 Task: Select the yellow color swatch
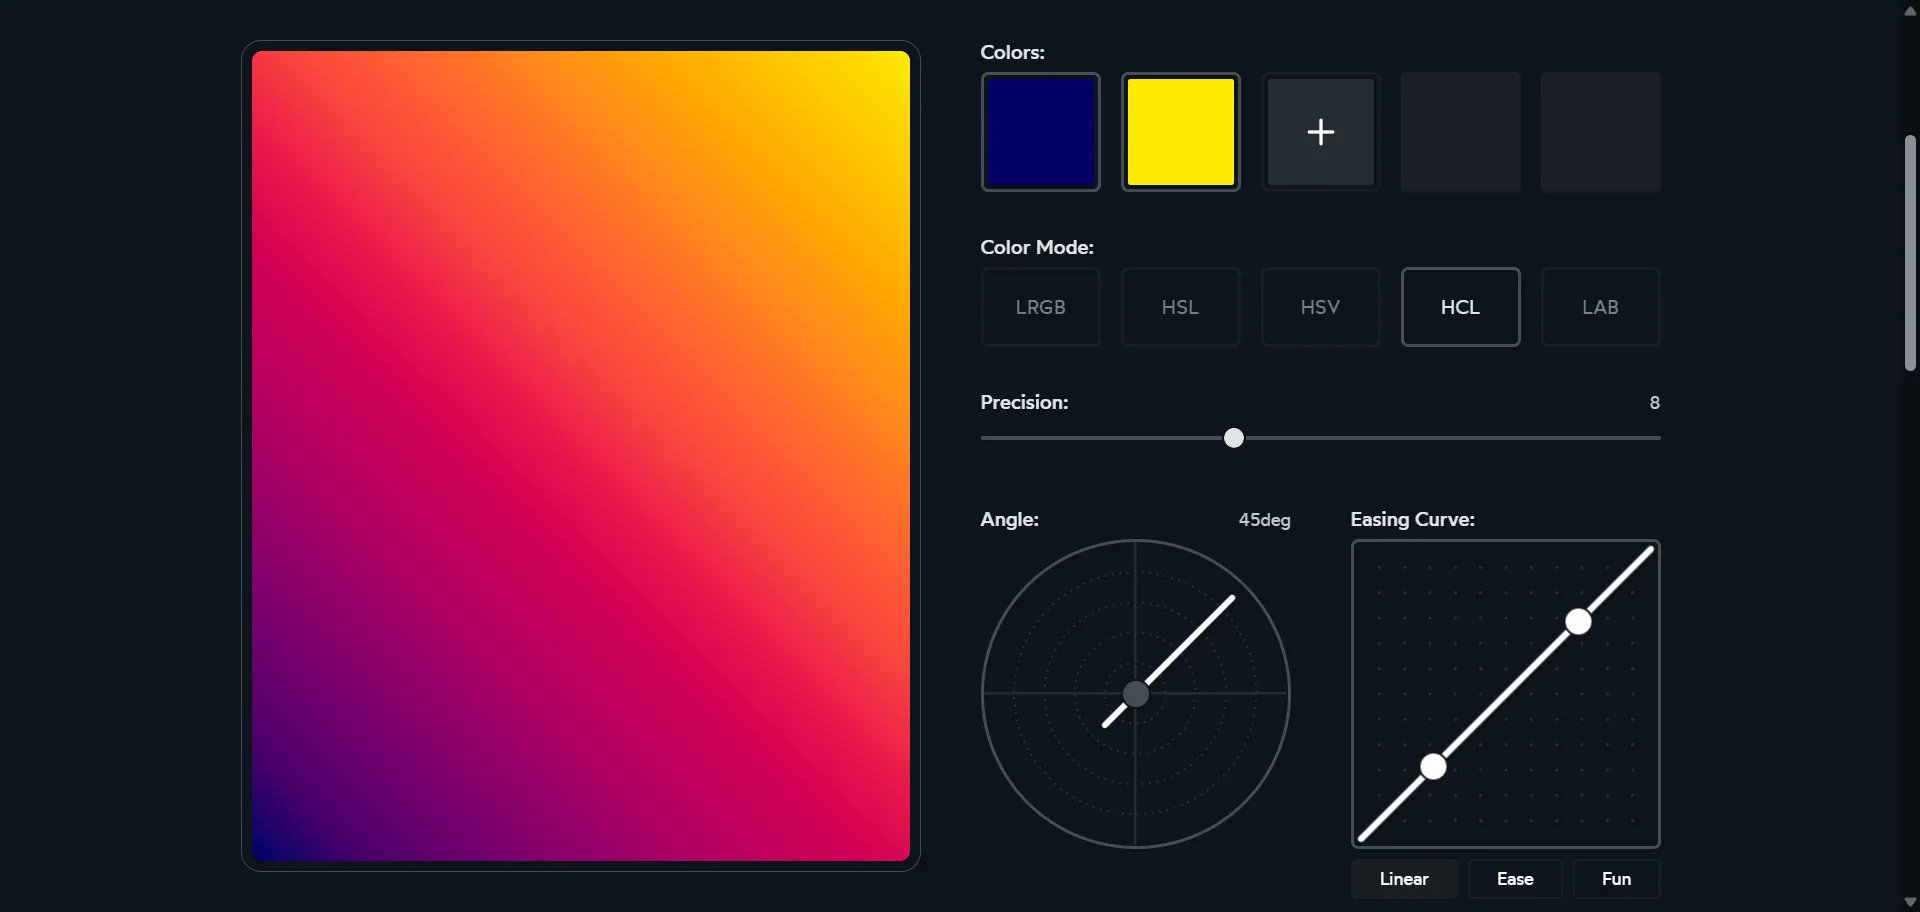coord(1180,131)
